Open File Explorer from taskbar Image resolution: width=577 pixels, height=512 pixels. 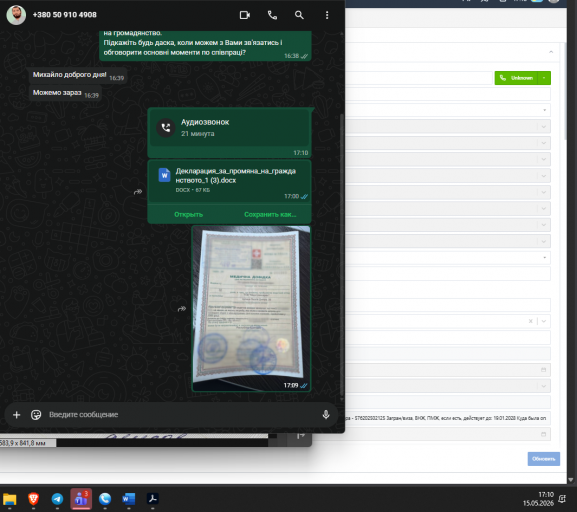[x=10, y=499]
